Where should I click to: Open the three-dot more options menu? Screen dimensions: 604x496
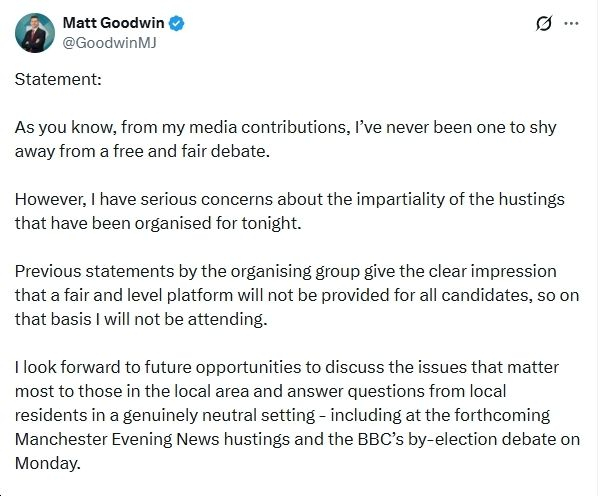(571, 24)
